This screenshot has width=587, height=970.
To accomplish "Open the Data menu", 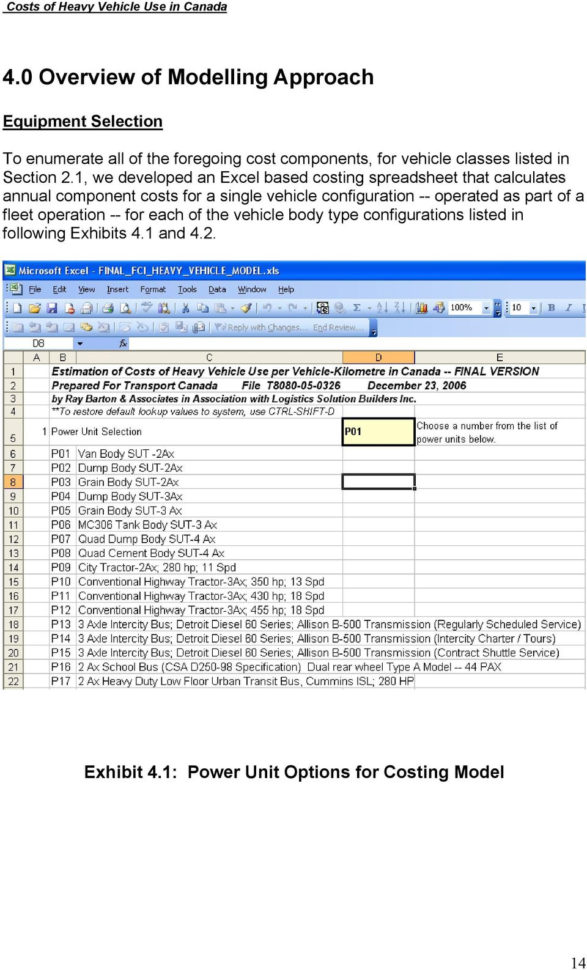I will point(217,289).
